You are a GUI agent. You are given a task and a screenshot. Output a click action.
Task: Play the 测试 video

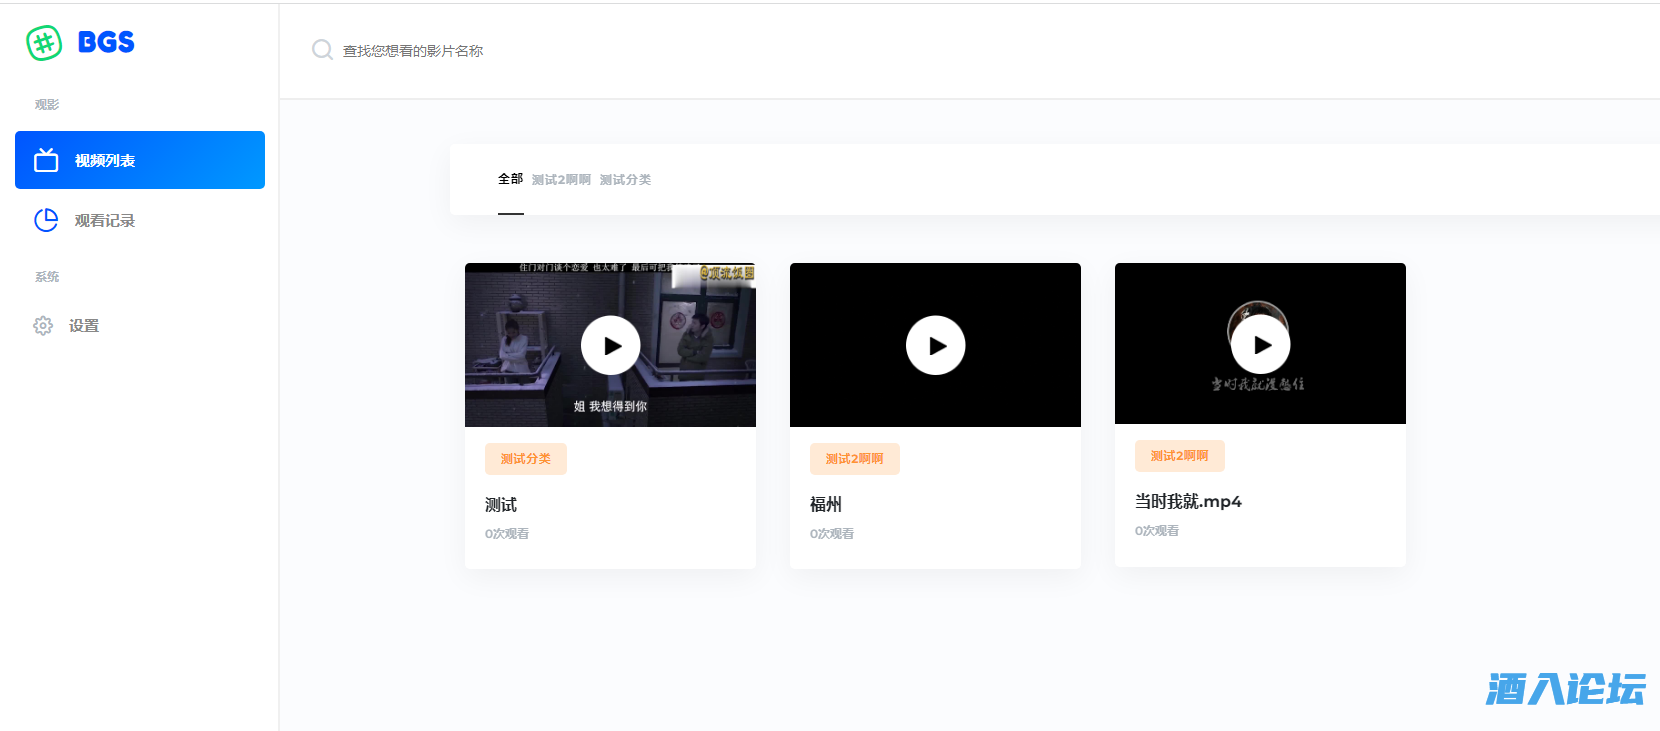point(610,345)
